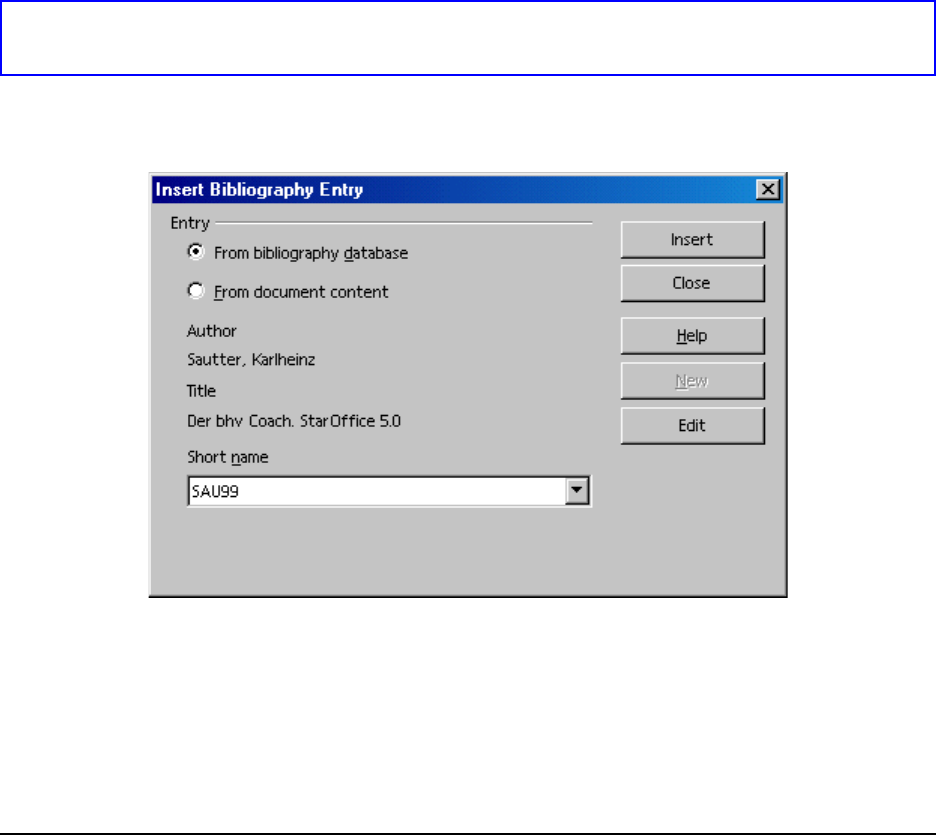Image resolution: width=936 pixels, height=835 pixels.
Task: Open Help for this dialog
Action: tap(692, 336)
